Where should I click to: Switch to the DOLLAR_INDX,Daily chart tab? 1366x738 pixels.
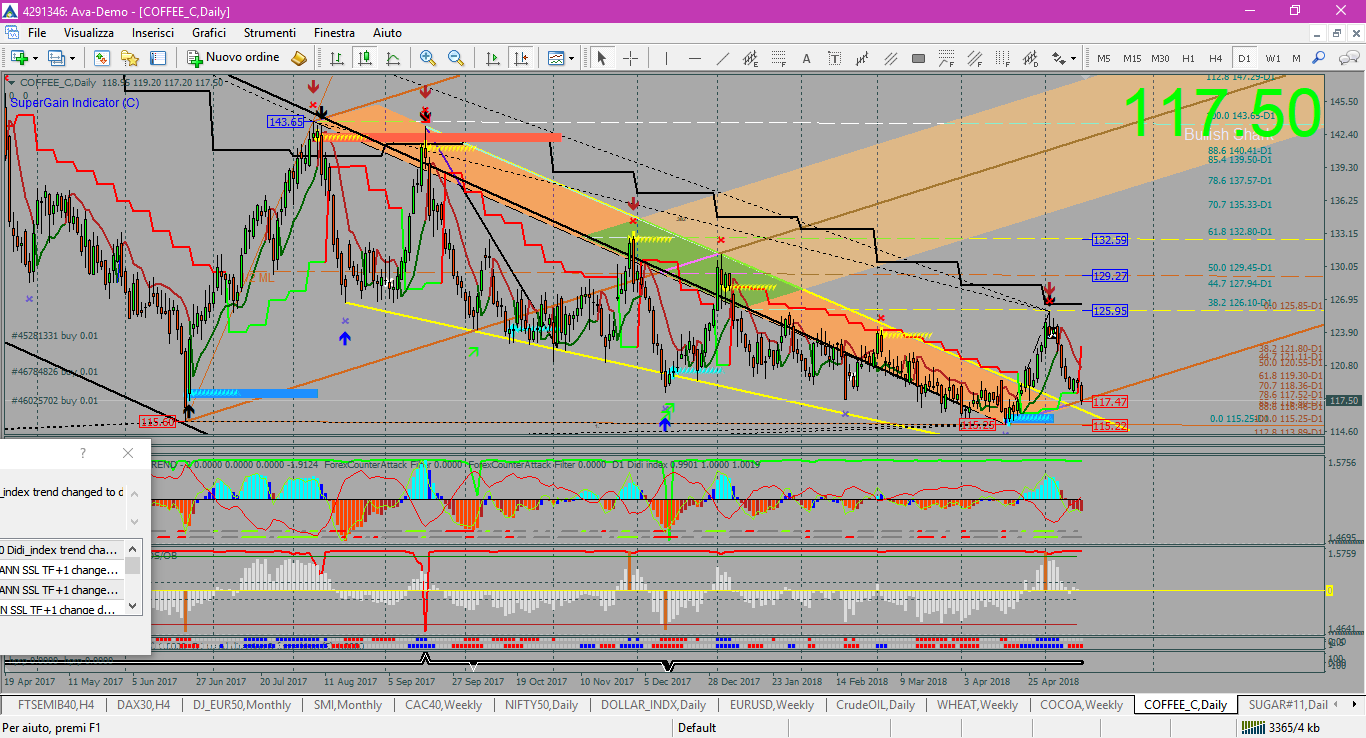[653, 705]
